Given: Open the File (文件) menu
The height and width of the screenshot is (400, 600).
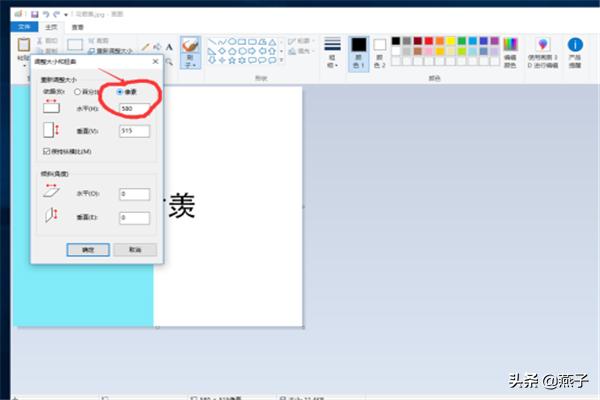Looking at the screenshot, I should point(24,27).
